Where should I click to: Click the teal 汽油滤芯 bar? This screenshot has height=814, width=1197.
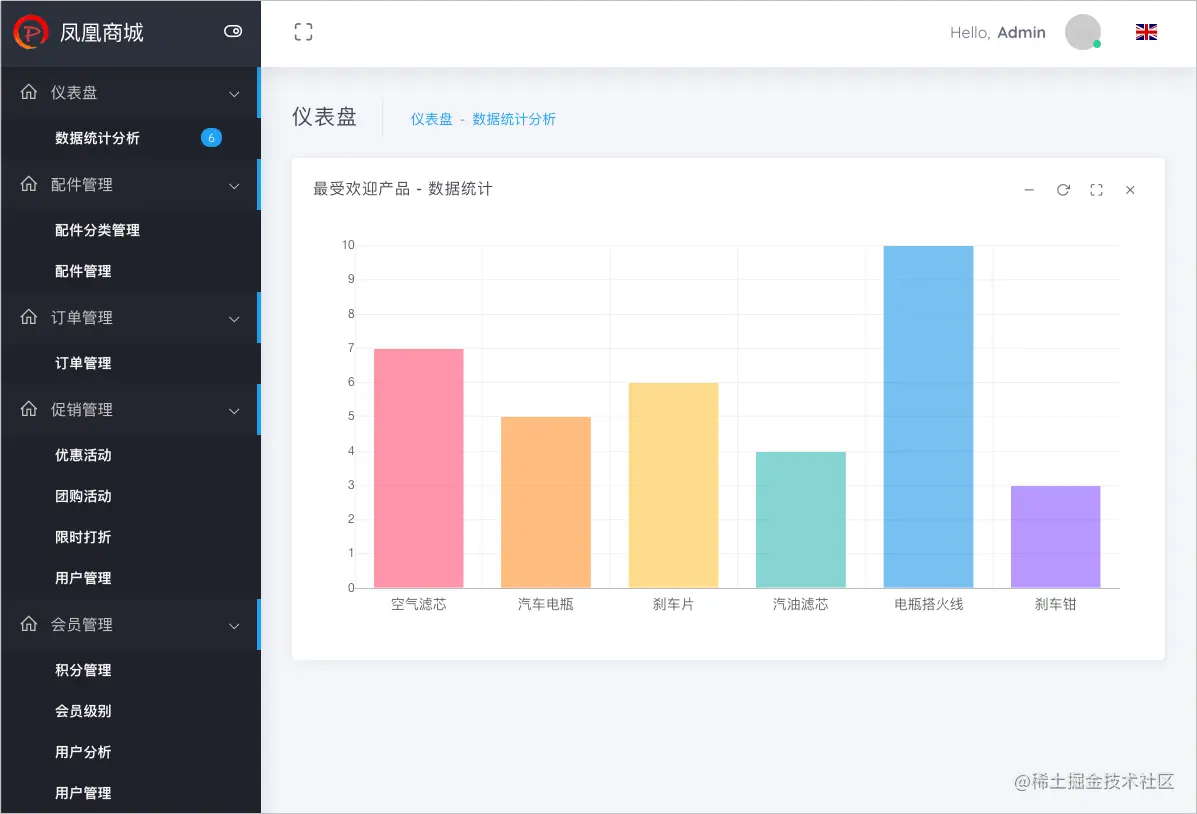coord(801,520)
